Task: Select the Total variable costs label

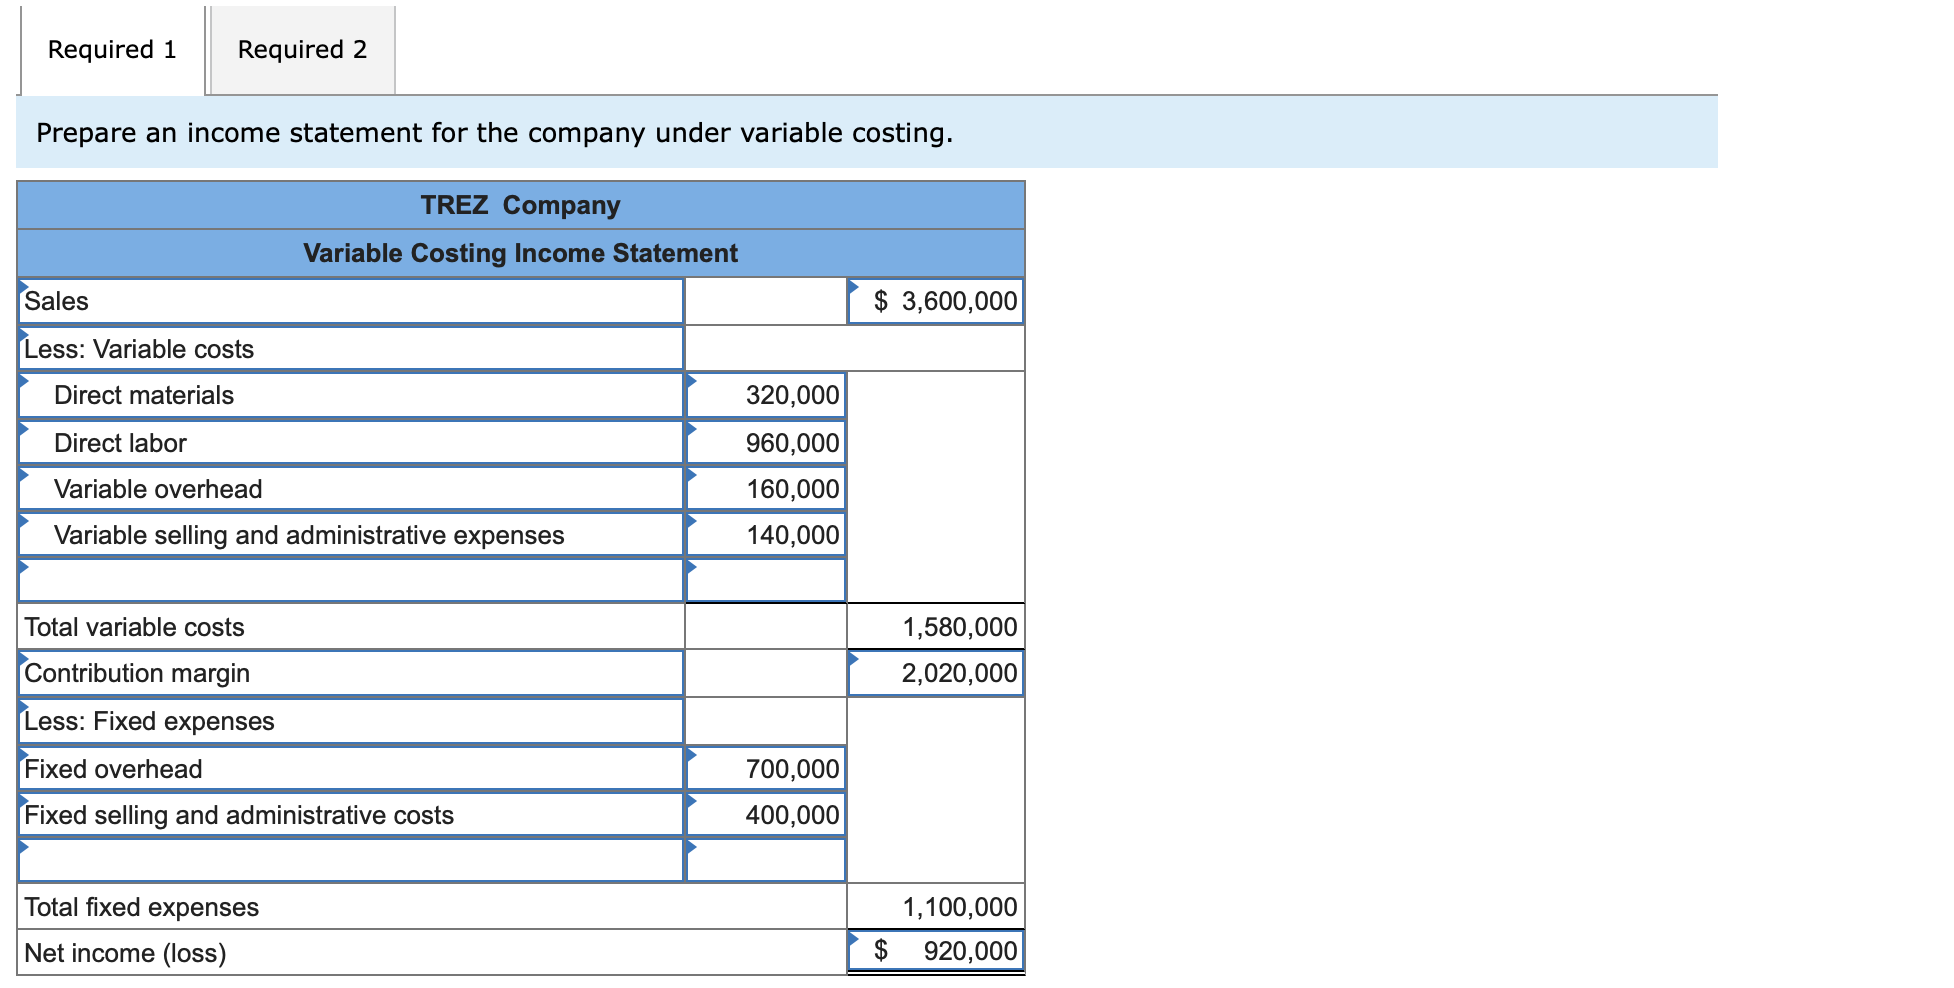Action: [x=134, y=627]
